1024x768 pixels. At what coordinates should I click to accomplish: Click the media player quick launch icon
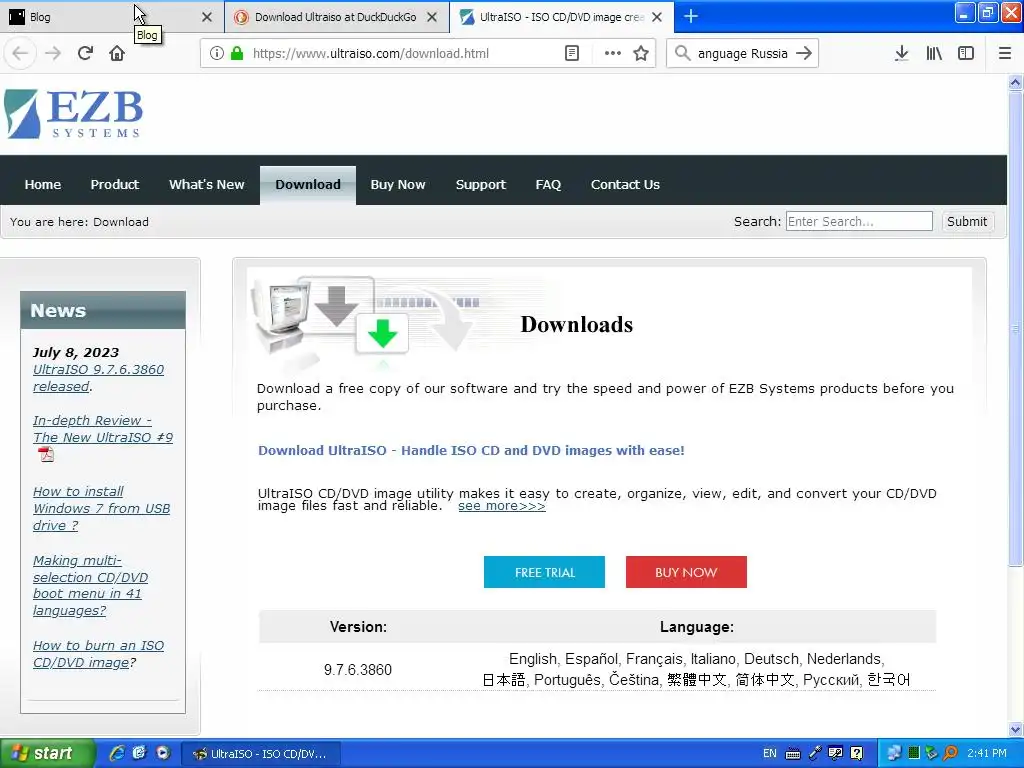pyautogui.click(x=163, y=753)
